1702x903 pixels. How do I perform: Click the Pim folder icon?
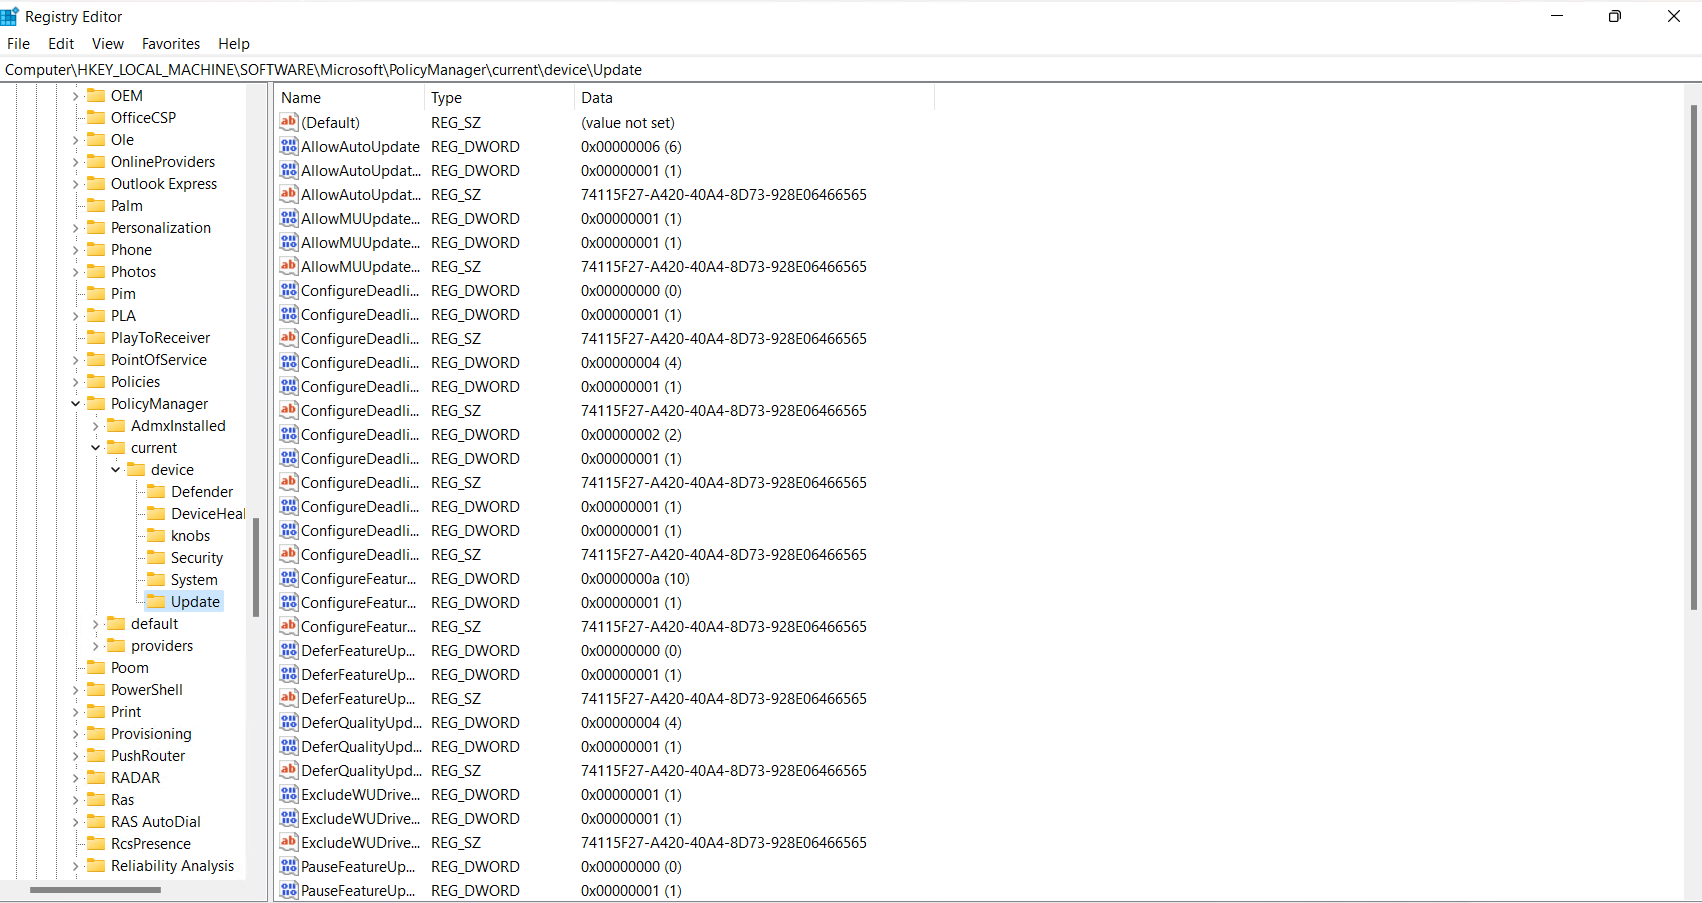click(x=96, y=294)
